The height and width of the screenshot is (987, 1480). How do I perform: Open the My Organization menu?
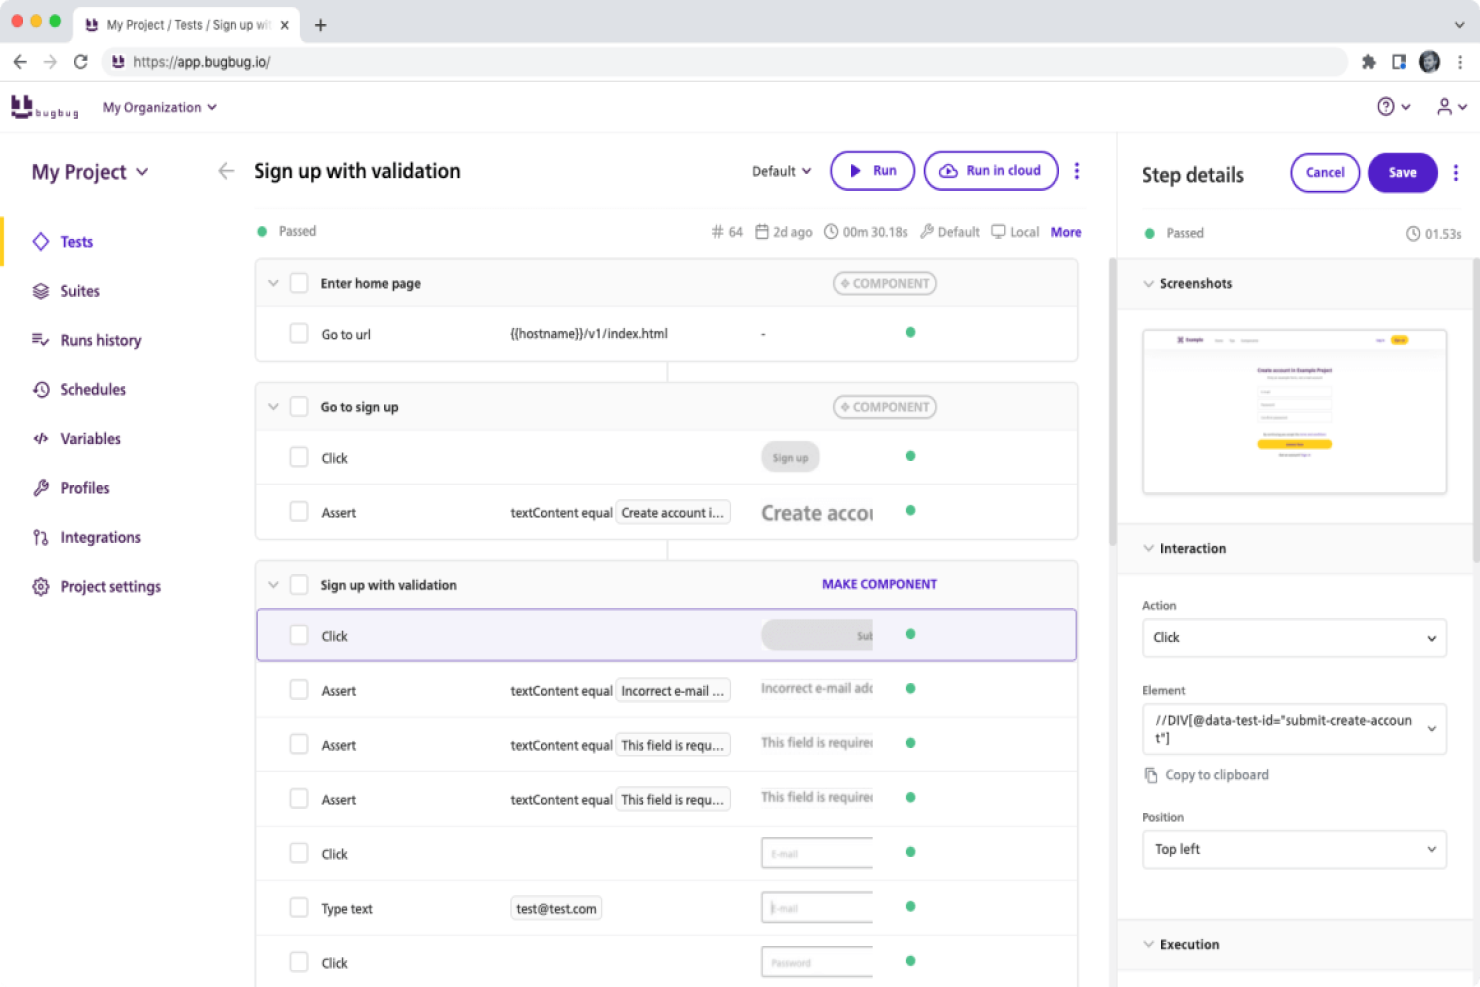click(159, 107)
